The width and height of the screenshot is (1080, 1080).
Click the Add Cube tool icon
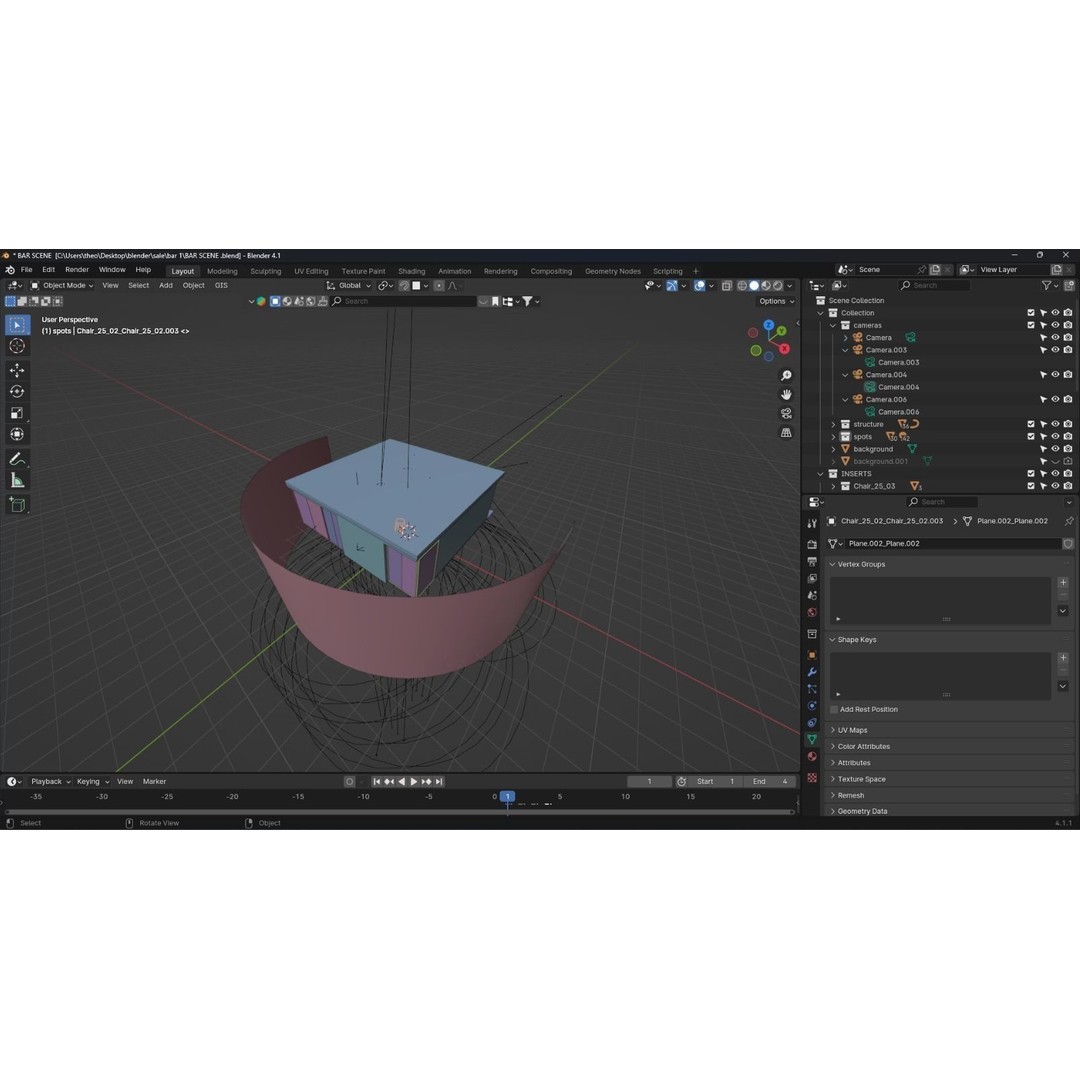[x=17, y=504]
